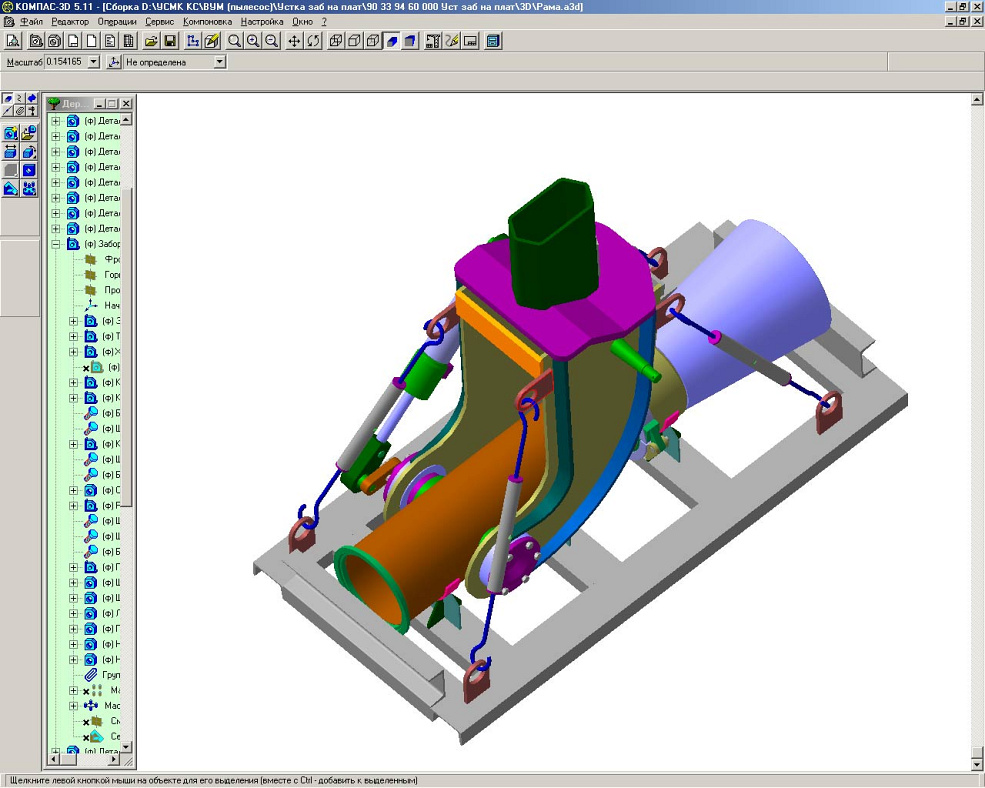Open the Операции menu

tap(118, 21)
